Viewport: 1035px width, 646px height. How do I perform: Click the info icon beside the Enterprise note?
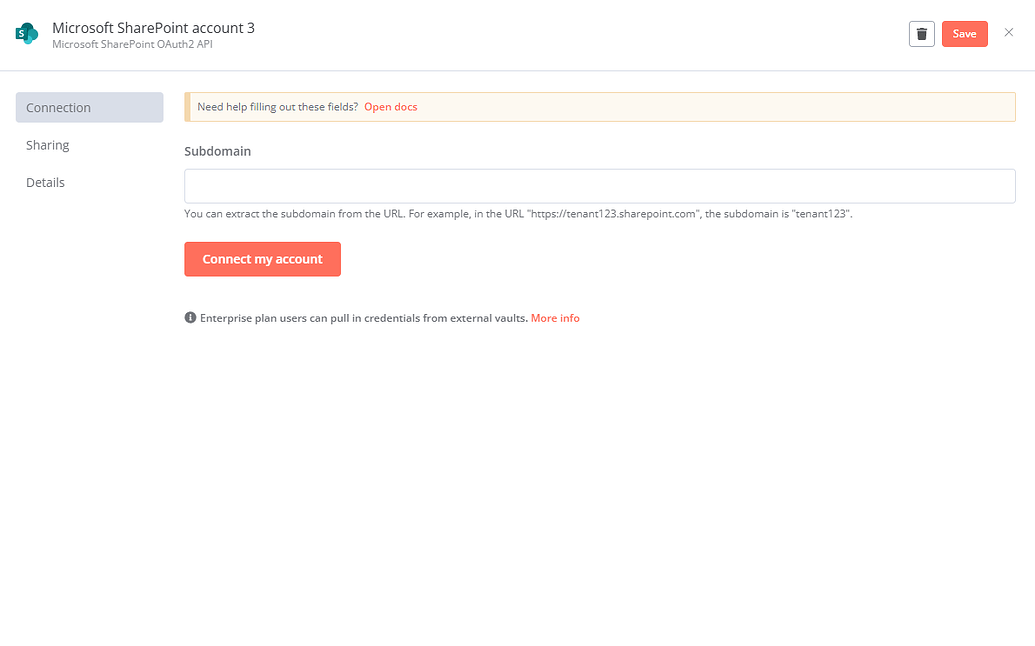pos(190,317)
